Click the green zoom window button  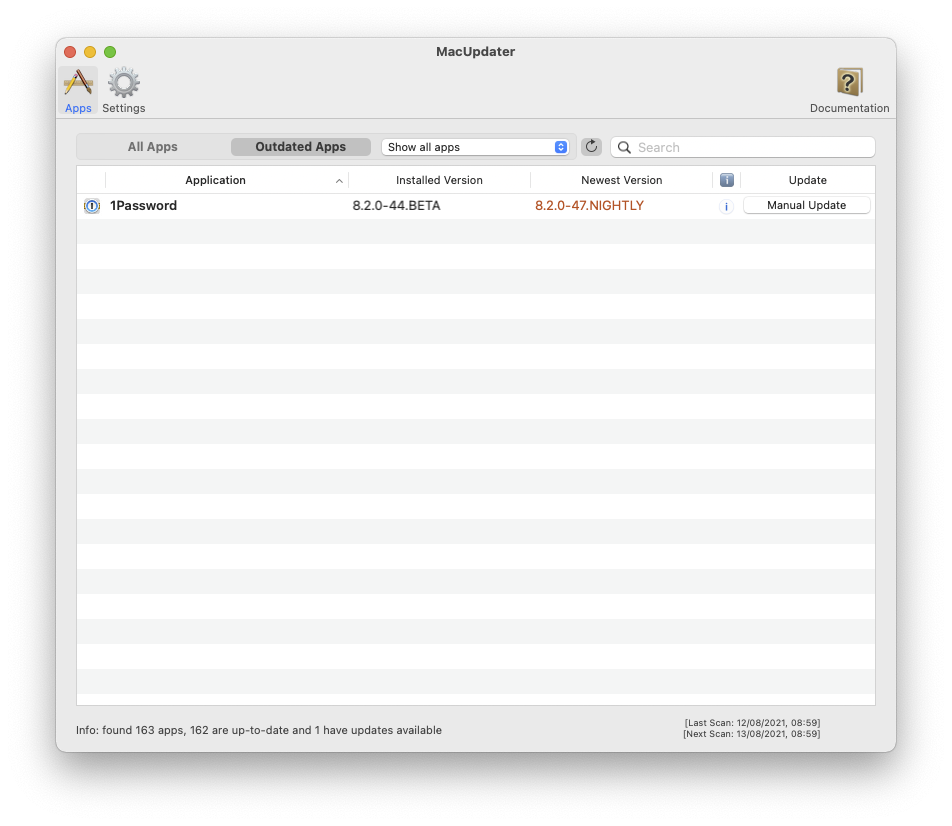110,52
